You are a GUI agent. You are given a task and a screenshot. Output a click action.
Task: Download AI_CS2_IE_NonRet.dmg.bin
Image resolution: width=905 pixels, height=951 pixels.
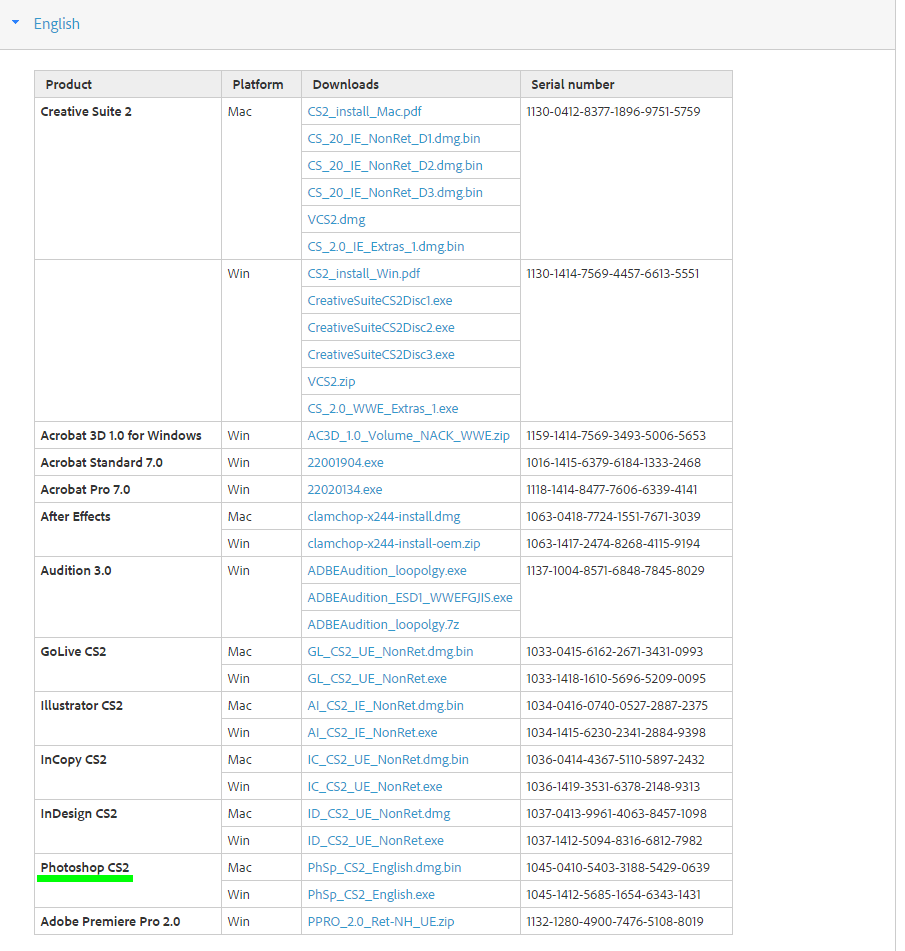point(385,705)
